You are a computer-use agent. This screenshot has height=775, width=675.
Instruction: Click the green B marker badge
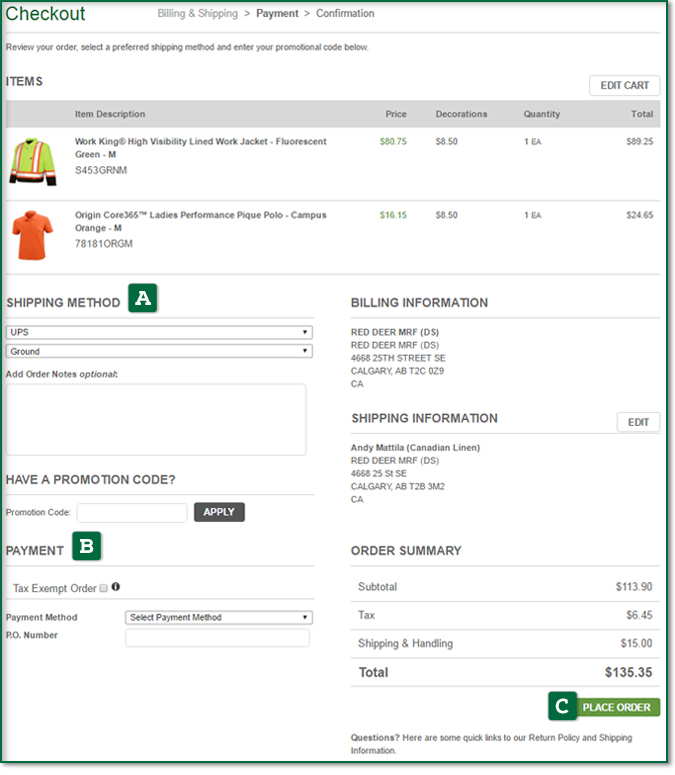point(88,546)
